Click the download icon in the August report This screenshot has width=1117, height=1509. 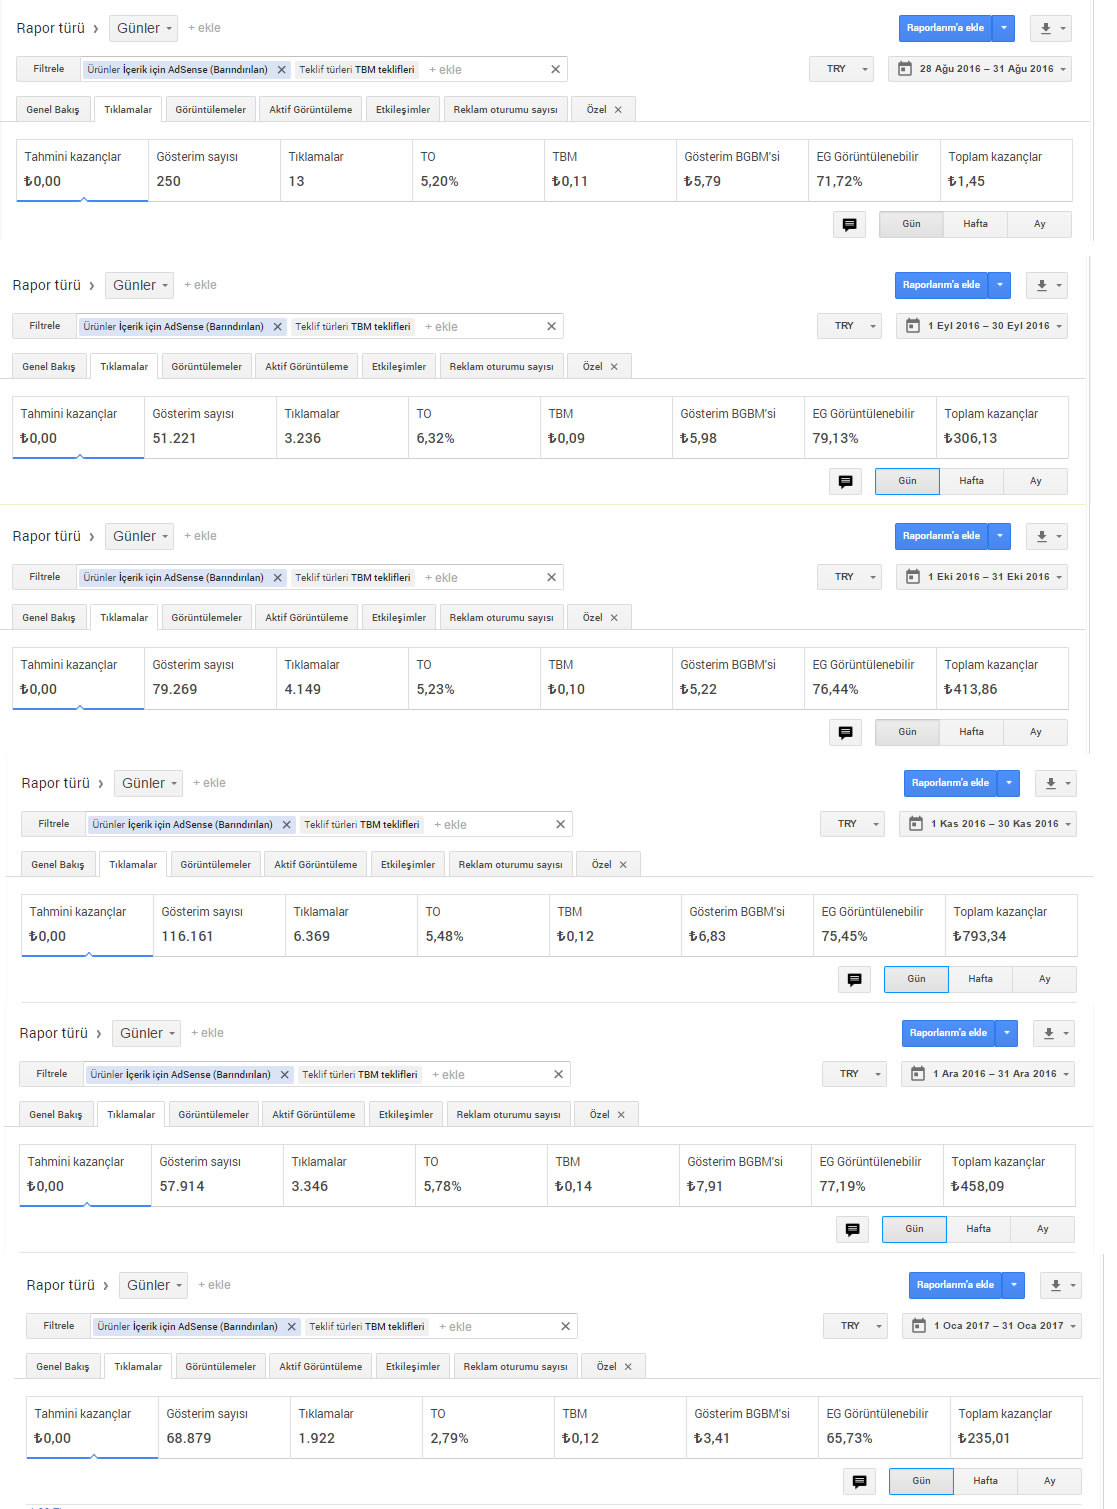click(x=1050, y=28)
